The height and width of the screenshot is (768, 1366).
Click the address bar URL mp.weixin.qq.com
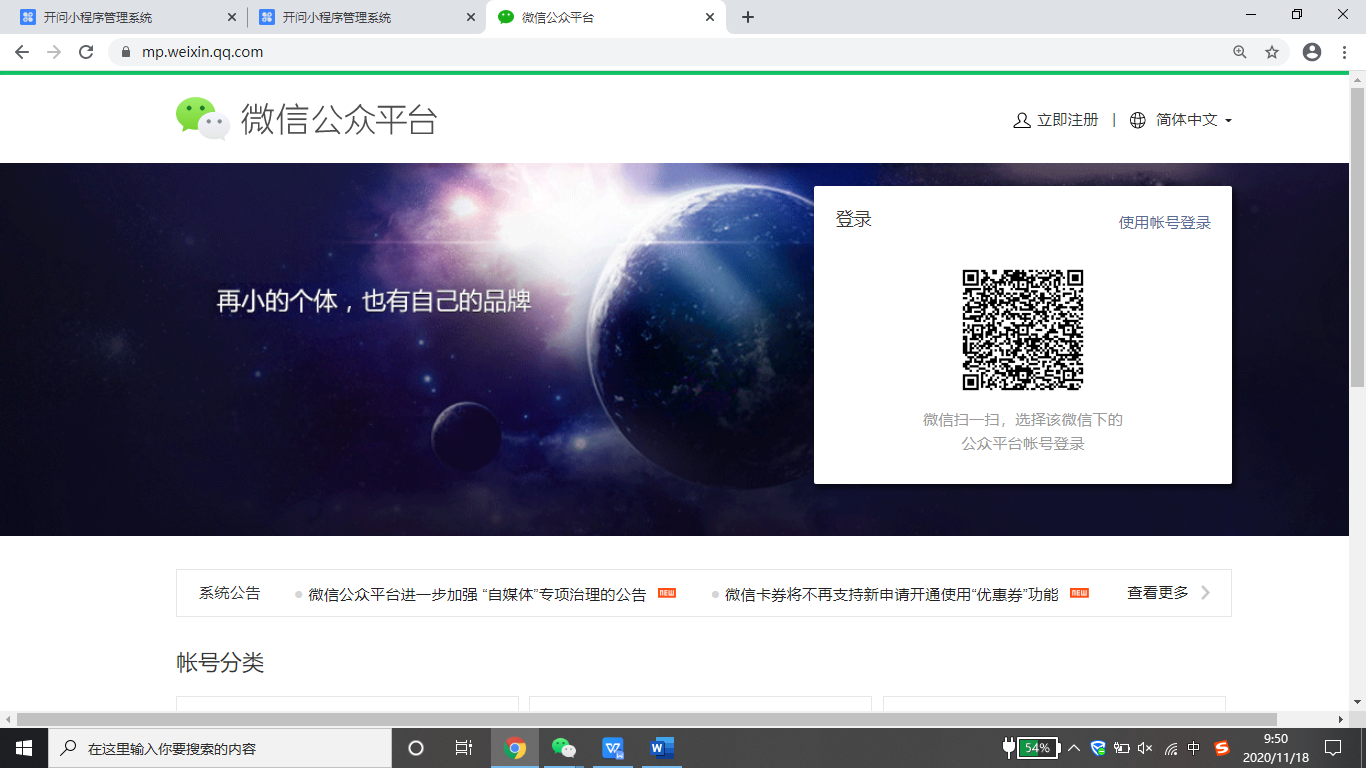point(203,52)
